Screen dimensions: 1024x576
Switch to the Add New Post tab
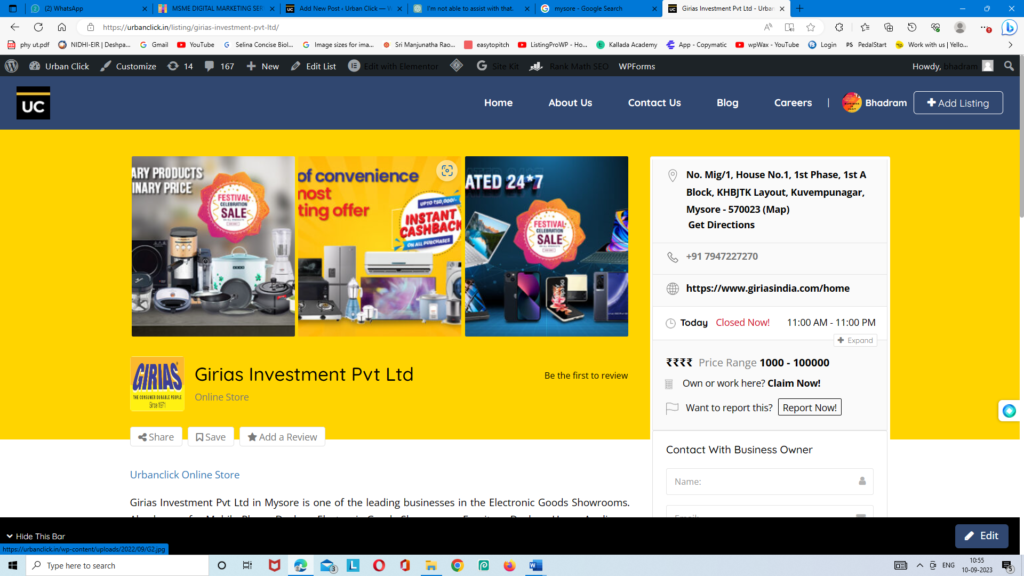[344, 8]
